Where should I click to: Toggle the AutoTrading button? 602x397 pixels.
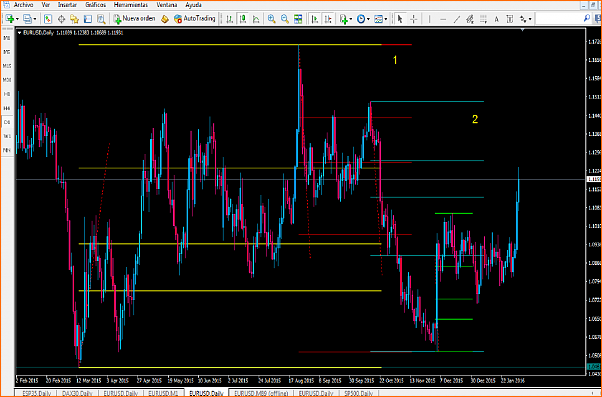pos(195,19)
